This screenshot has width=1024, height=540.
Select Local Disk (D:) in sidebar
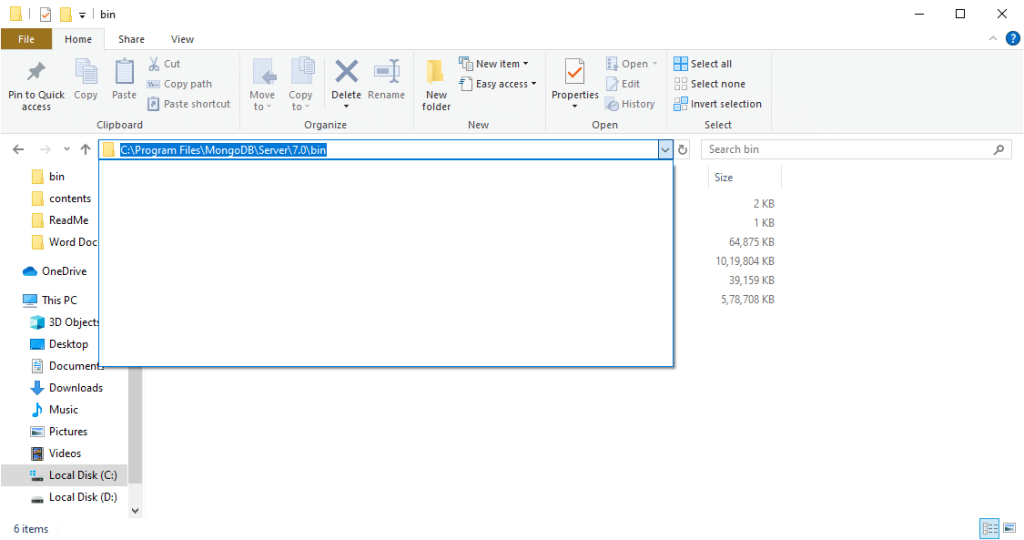(x=74, y=497)
